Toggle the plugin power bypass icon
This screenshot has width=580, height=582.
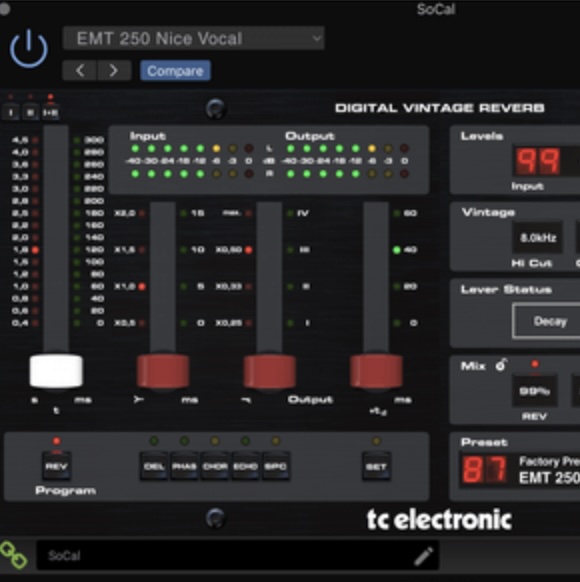pos(29,48)
